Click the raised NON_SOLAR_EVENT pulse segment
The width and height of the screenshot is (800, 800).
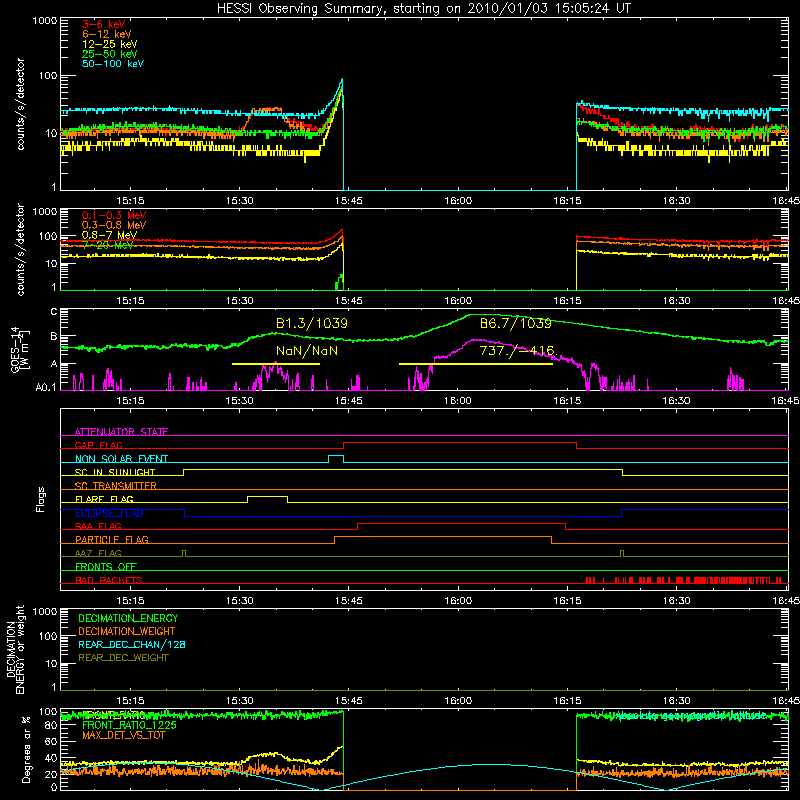pyautogui.click(x=336, y=456)
